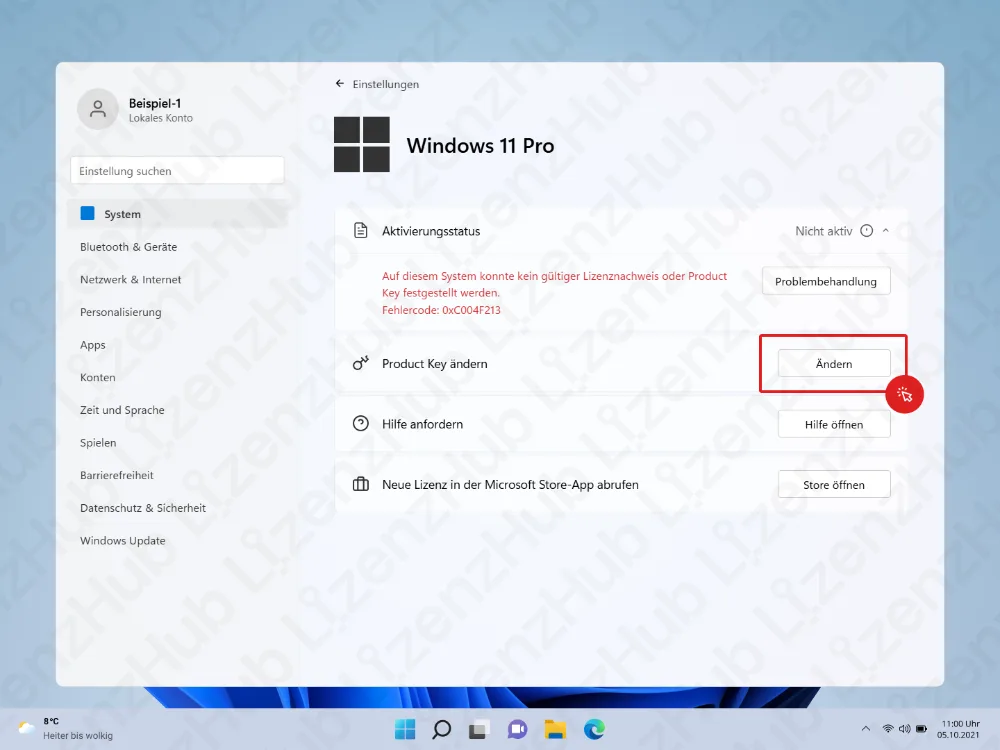Image resolution: width=1000 pixels, height=750 pixels.
Task: Focus the Einstellung suchen search field
Action: (177, 170)
